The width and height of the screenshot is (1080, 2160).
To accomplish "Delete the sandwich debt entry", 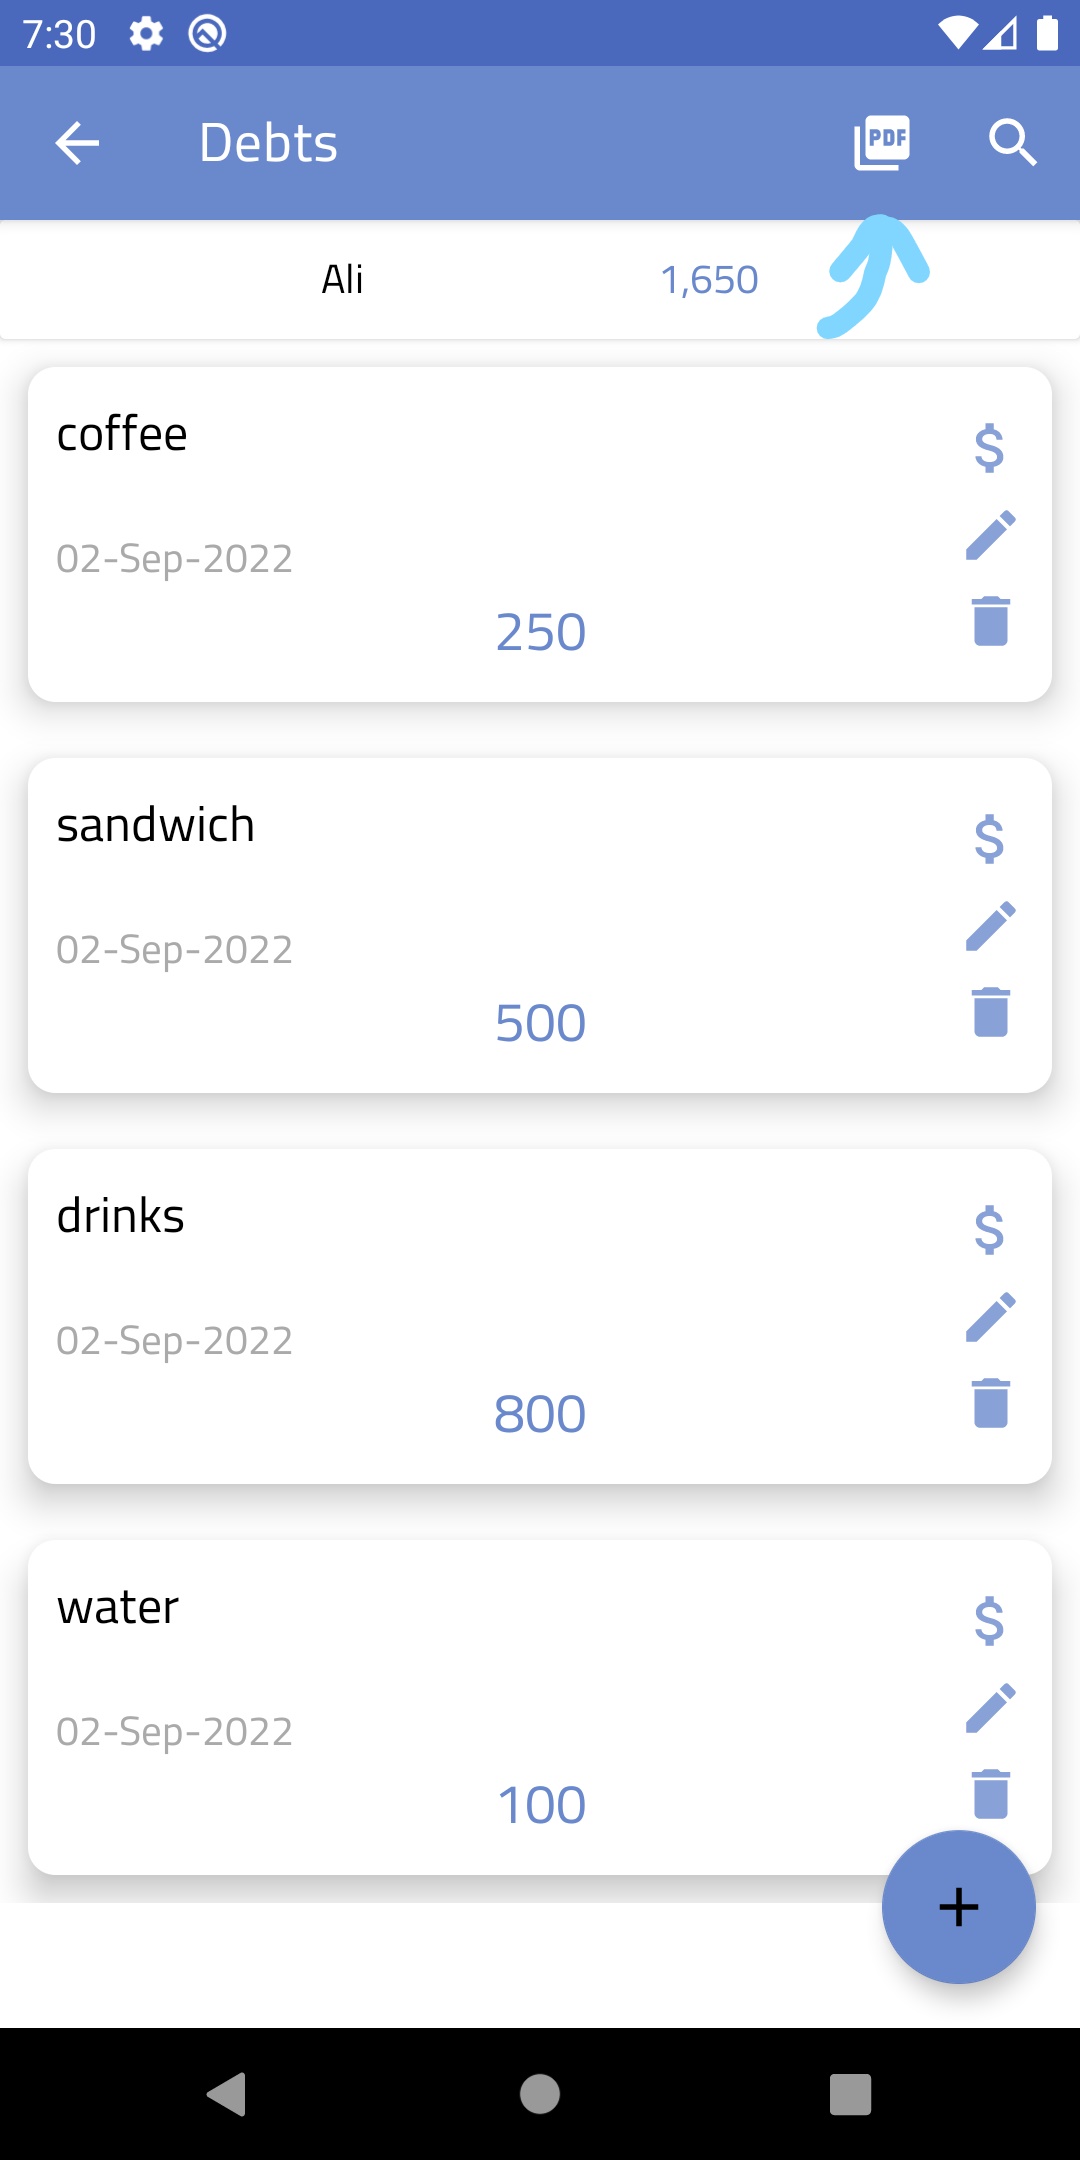I will (990, 1012).
